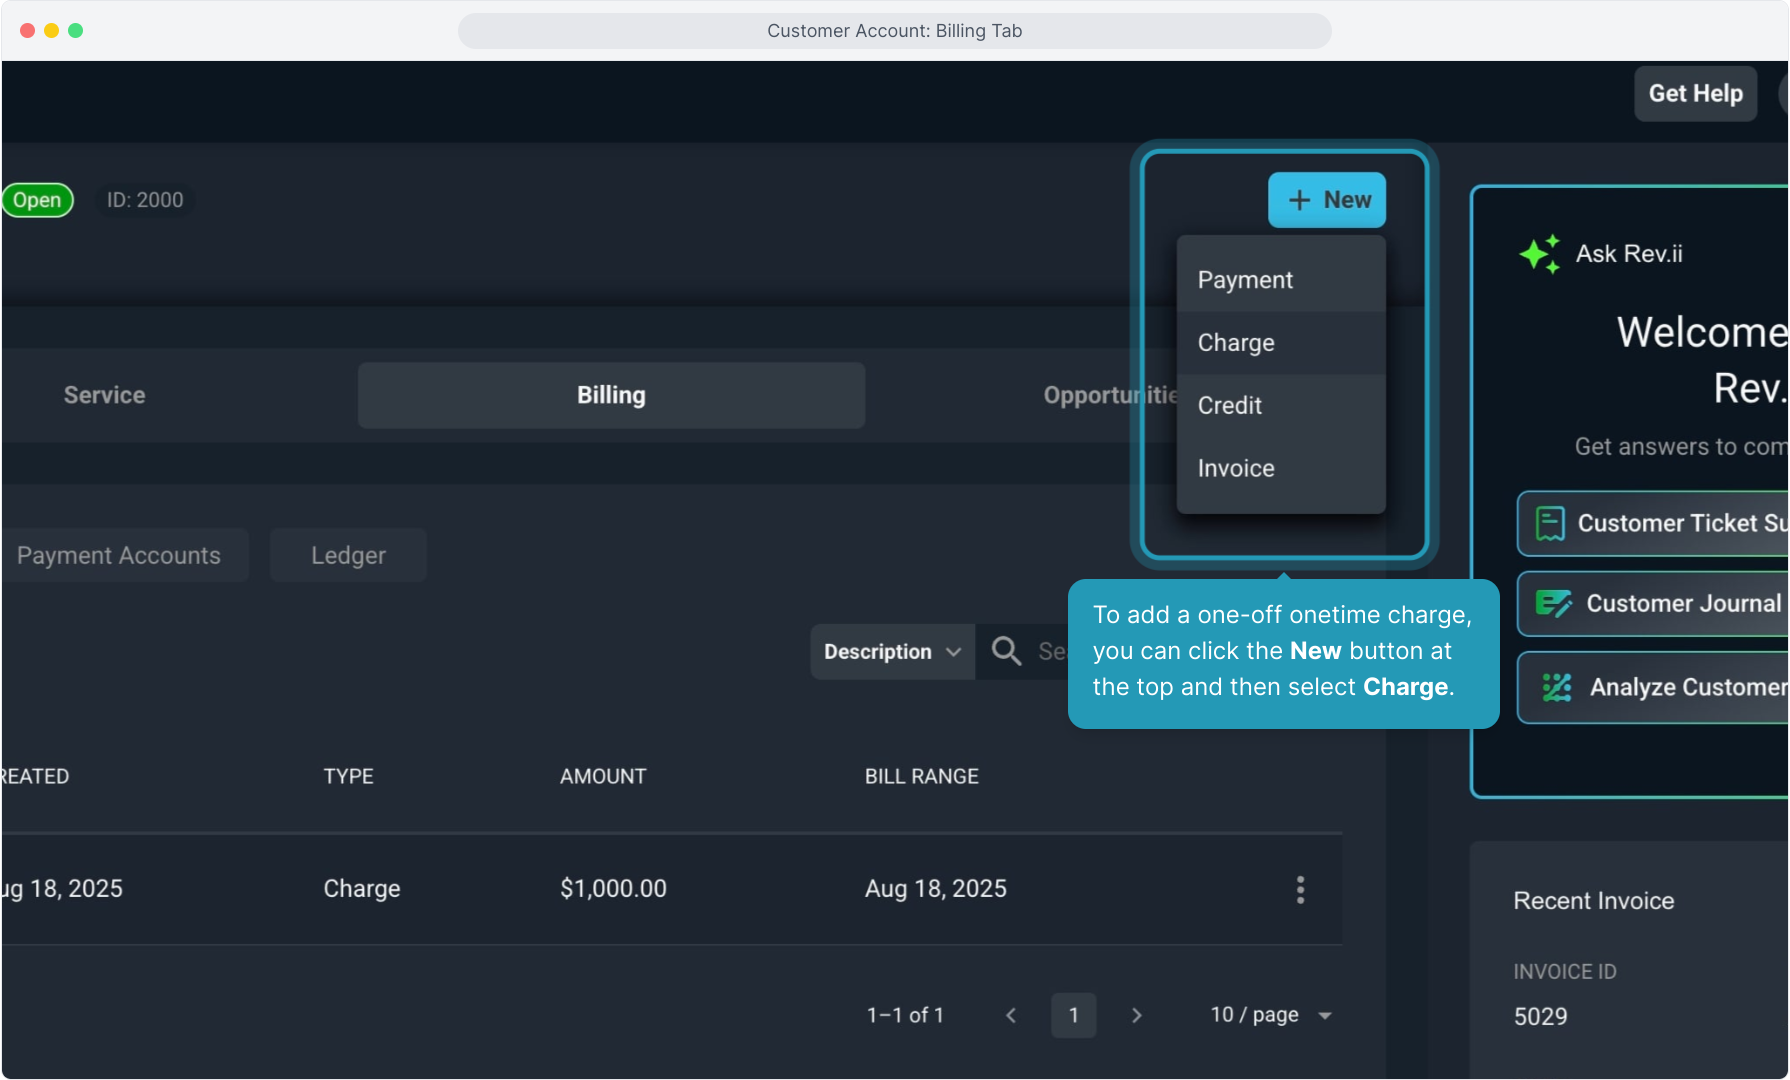Click the Customer Ticket summary receipt icon
Screen dimensions: 1790x1080
(1550, 523)
